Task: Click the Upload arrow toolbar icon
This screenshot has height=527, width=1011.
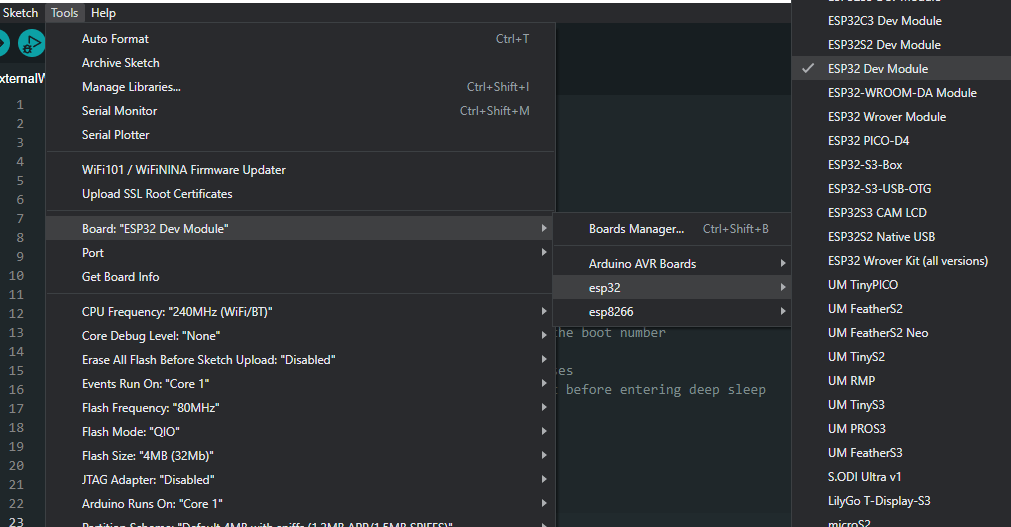Action: point(3,44)
